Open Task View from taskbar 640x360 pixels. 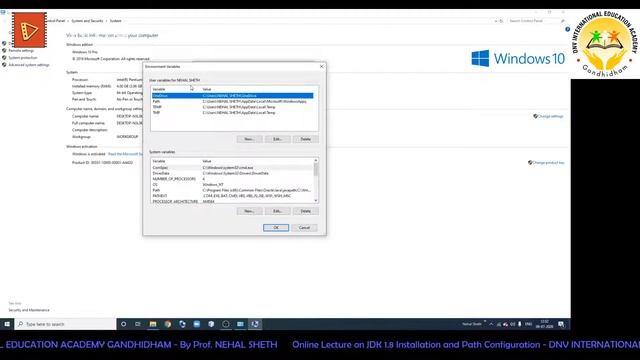[x=138, y=324]
